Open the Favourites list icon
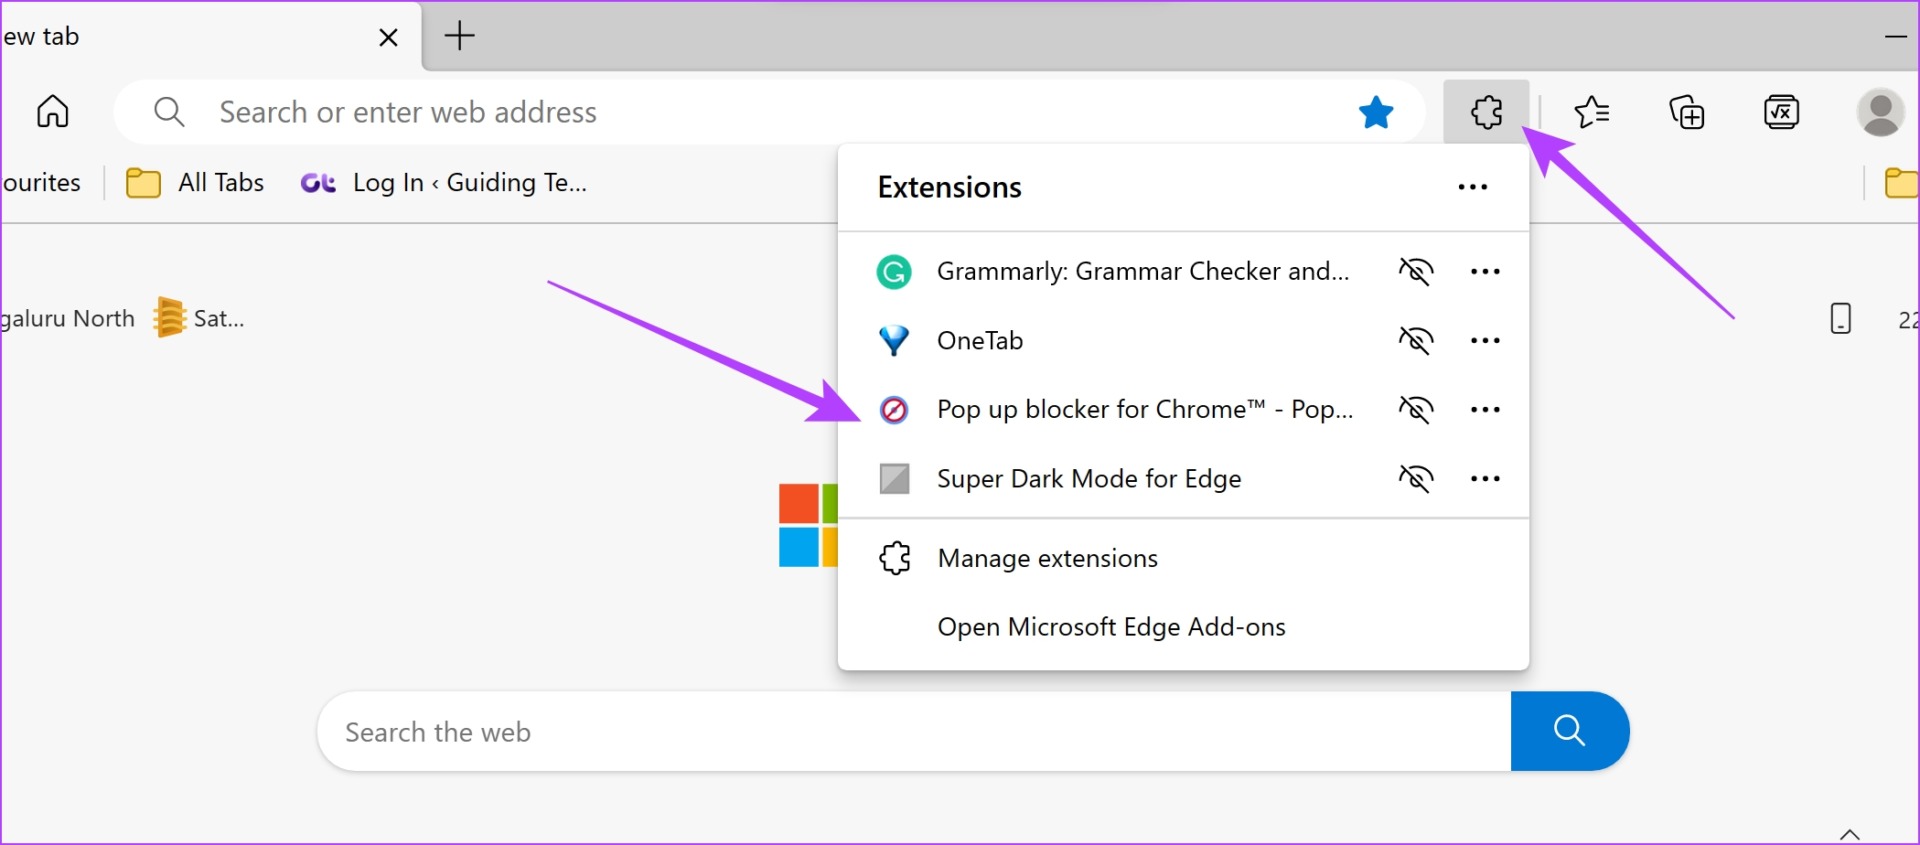Screen dimensions: 1920x845 pyautogui.click(x=1591, y=112)
